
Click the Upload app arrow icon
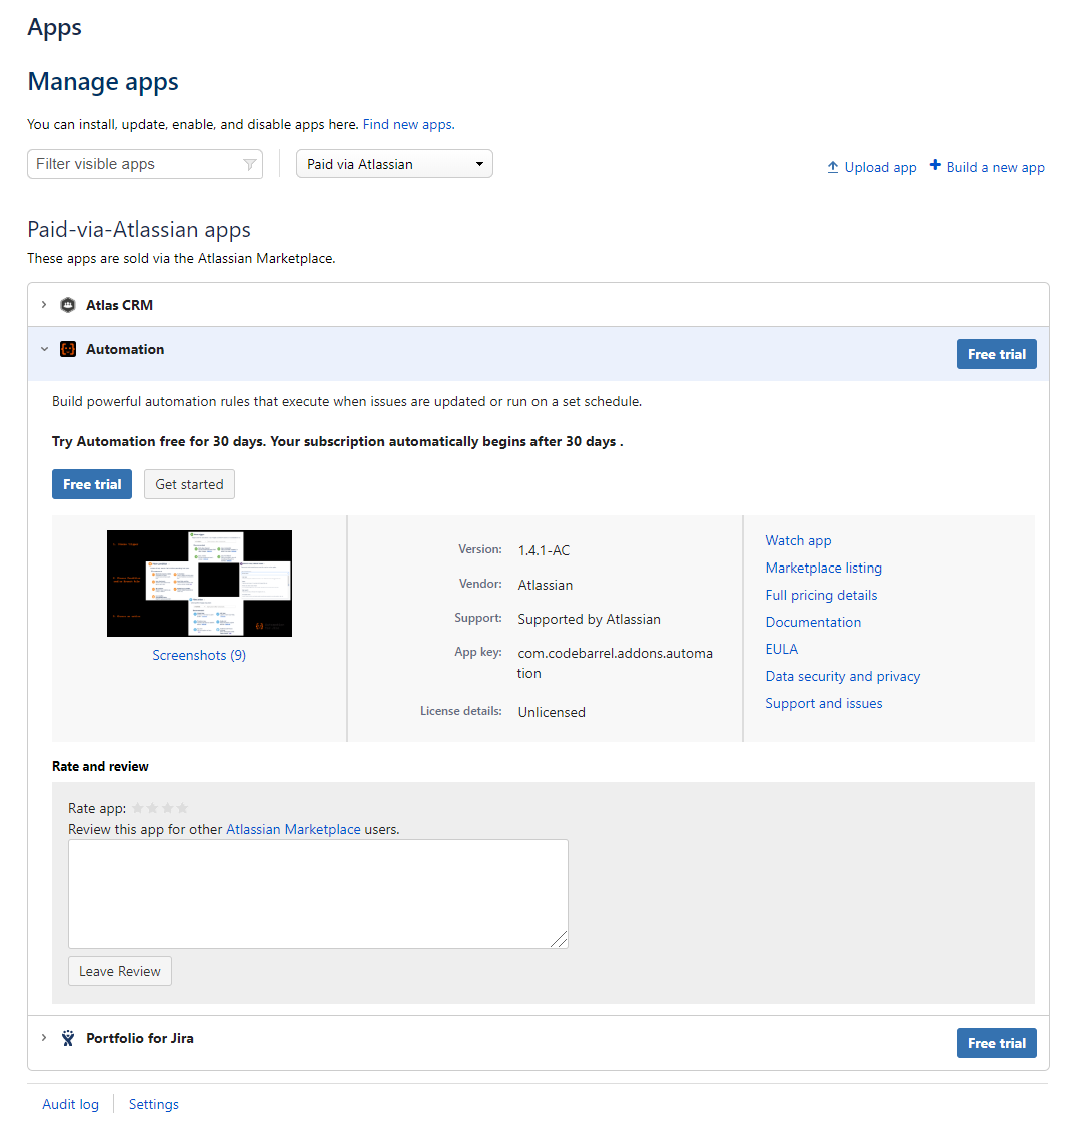point(833,167)
